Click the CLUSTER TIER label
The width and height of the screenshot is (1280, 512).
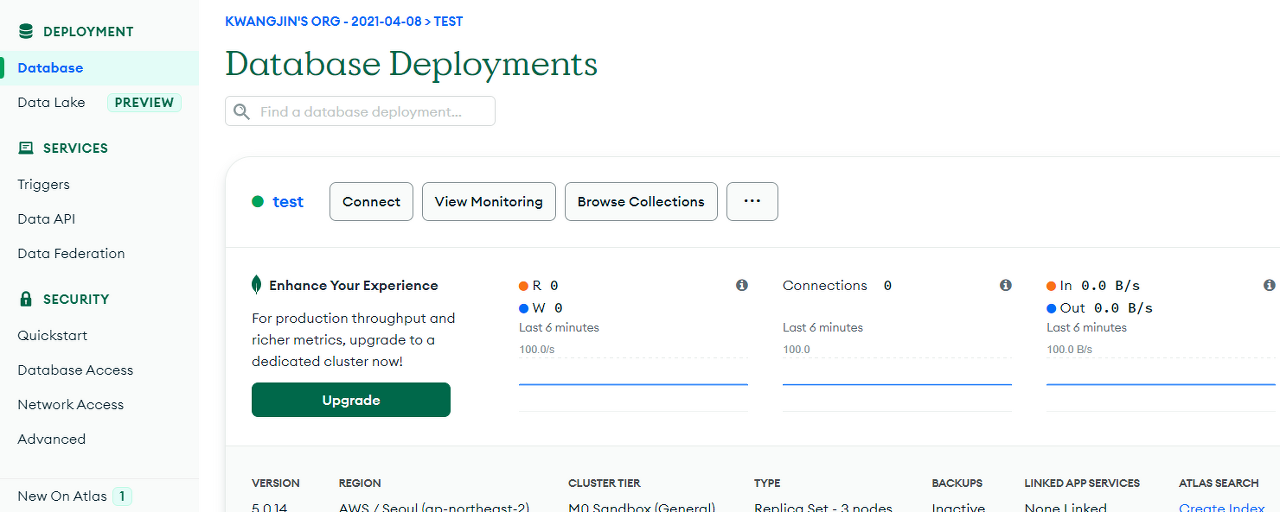[604, 483]
